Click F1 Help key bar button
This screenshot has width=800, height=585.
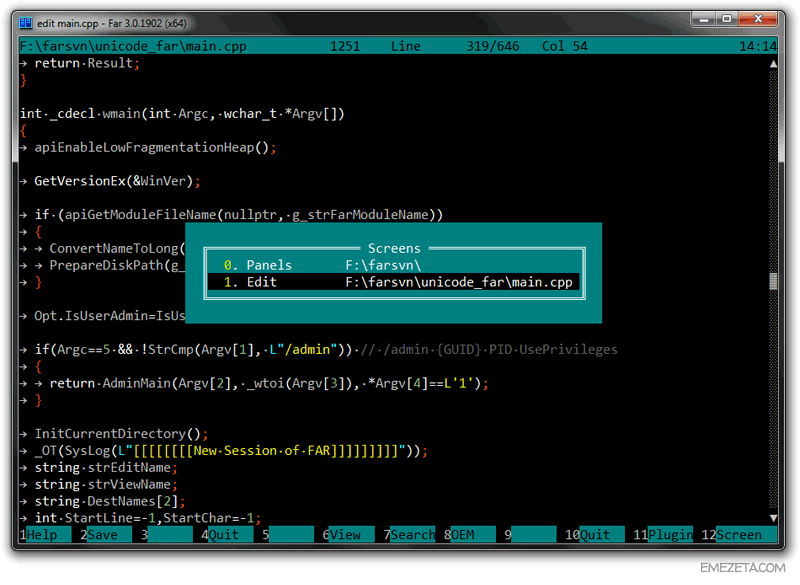tap(45, 535)
